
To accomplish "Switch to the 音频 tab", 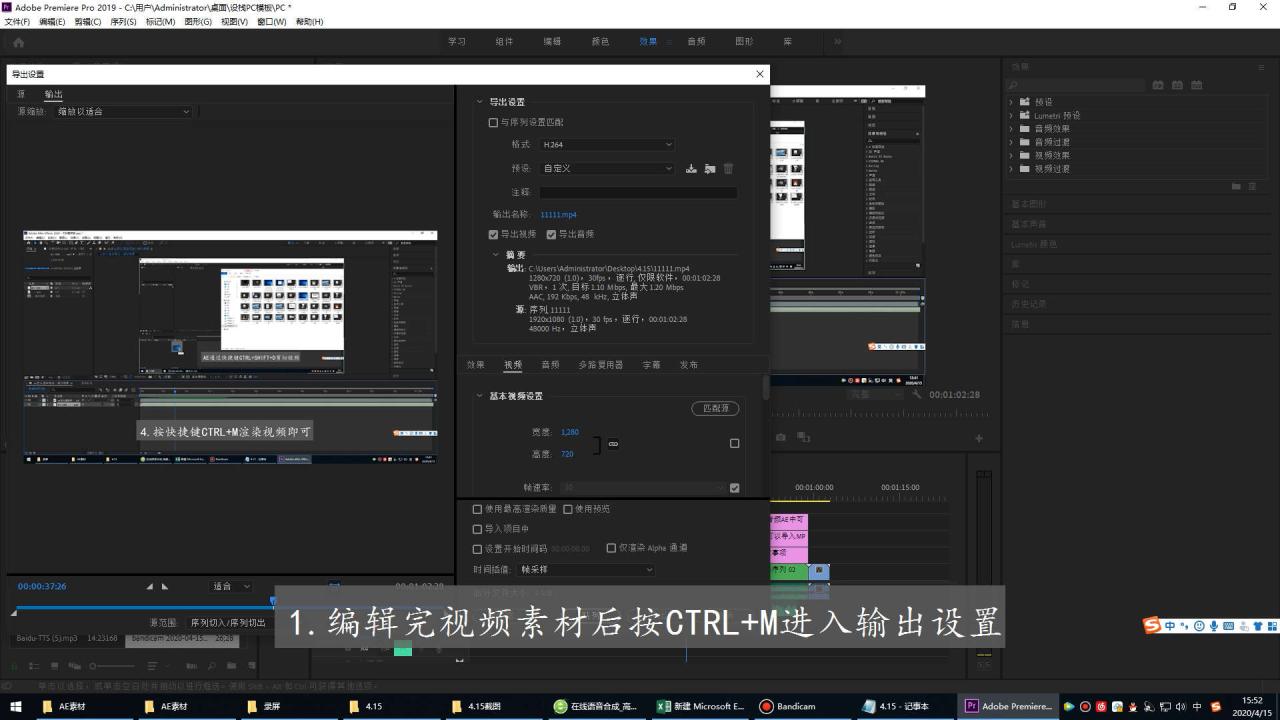I will pos(550,365).
